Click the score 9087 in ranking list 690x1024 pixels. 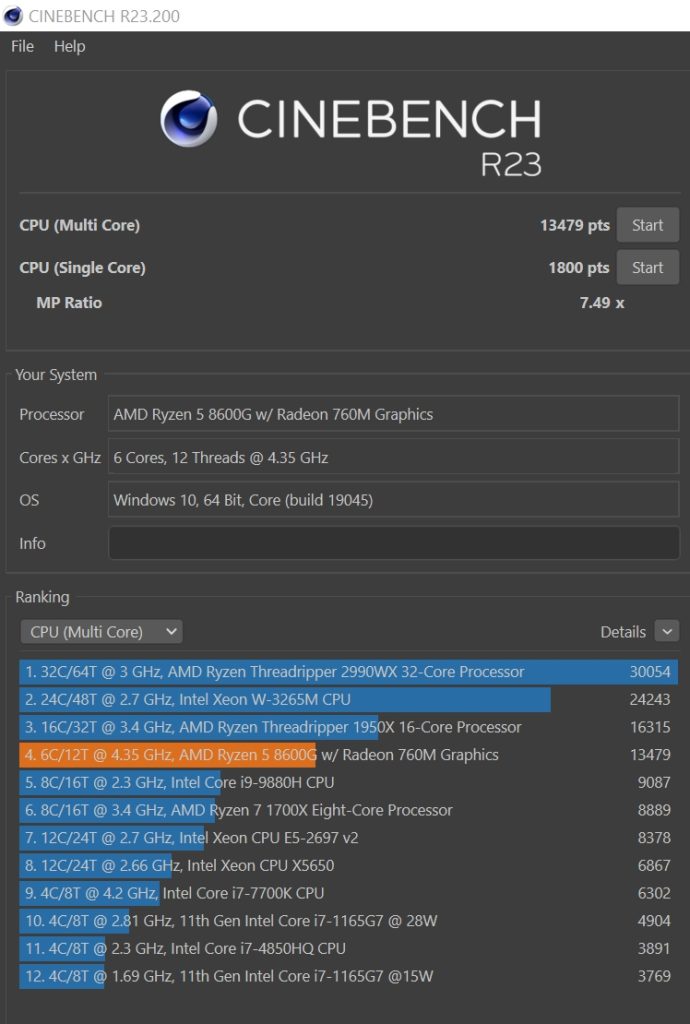tap(653, 782)
